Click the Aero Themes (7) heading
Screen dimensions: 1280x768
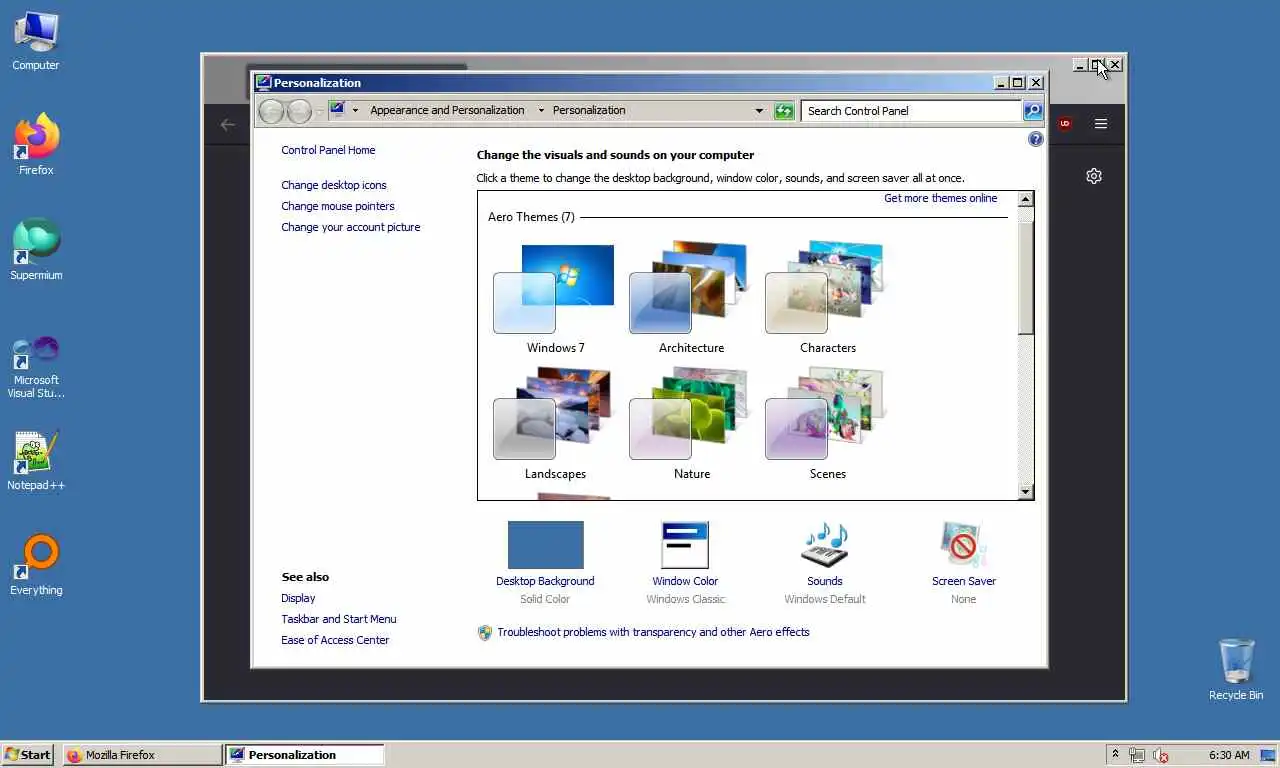point(531,217)
